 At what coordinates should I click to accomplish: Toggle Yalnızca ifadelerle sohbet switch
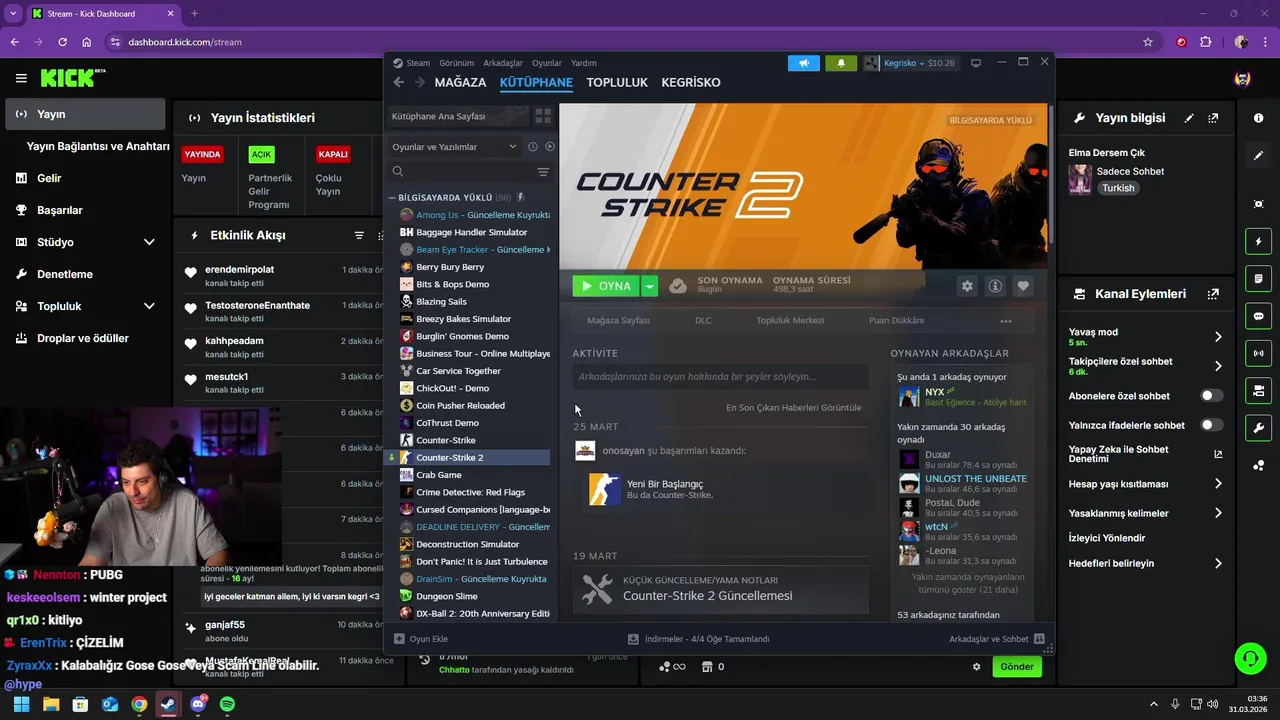pyautogui.click(x=1211, y=425)
